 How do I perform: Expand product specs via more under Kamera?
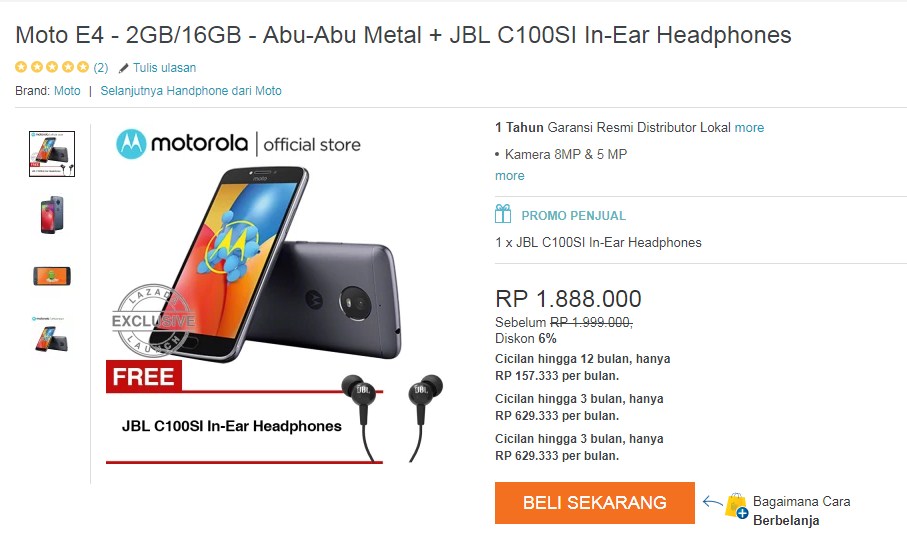[x=510, y=176]
